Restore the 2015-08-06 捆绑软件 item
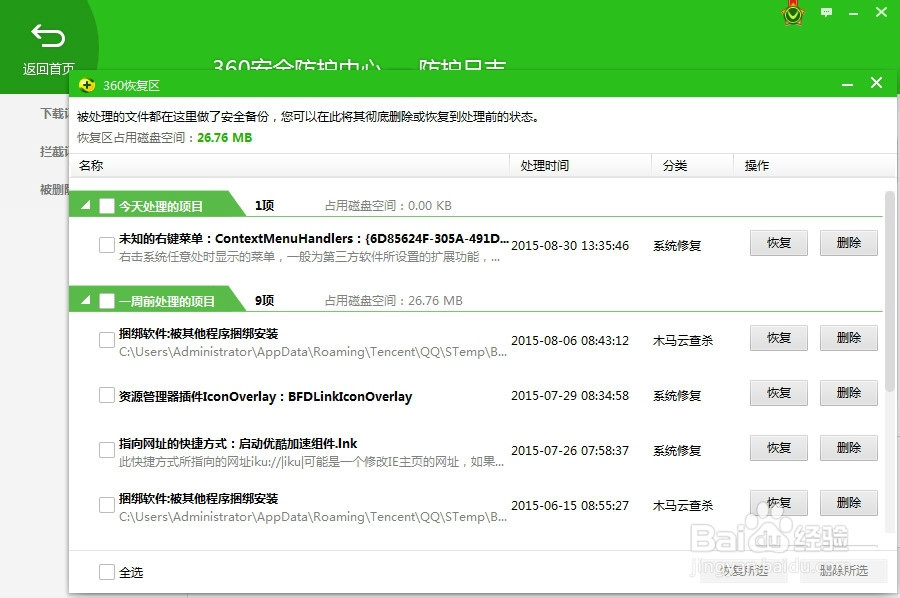The image size is (900, 598). click(x=779, y=338)
